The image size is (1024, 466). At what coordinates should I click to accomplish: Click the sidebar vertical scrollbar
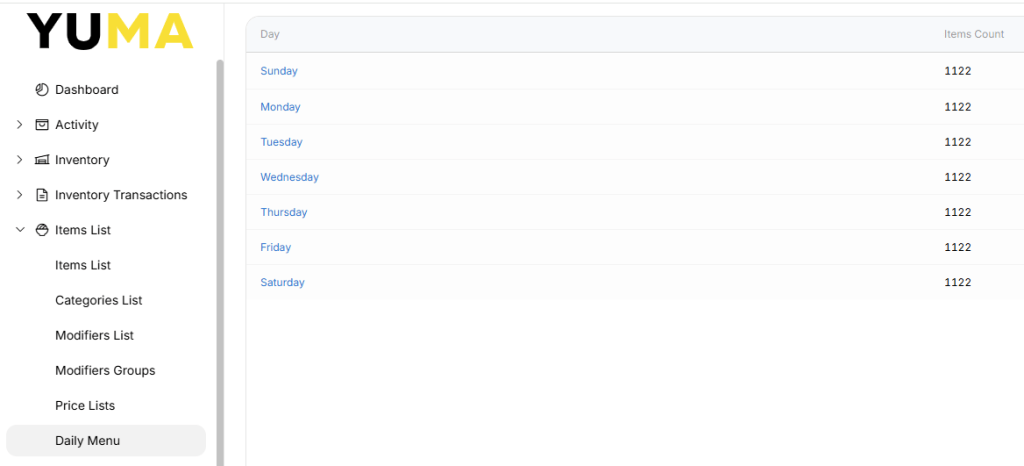pos(219,262)
